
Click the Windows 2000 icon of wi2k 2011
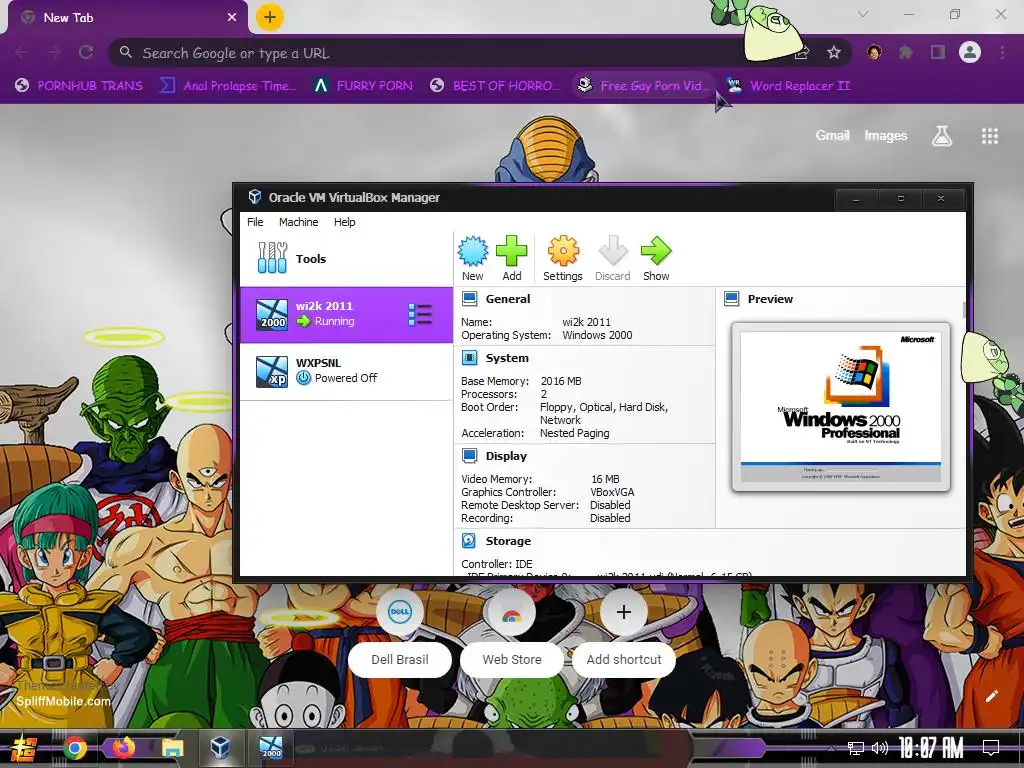(x=271, y=315)
